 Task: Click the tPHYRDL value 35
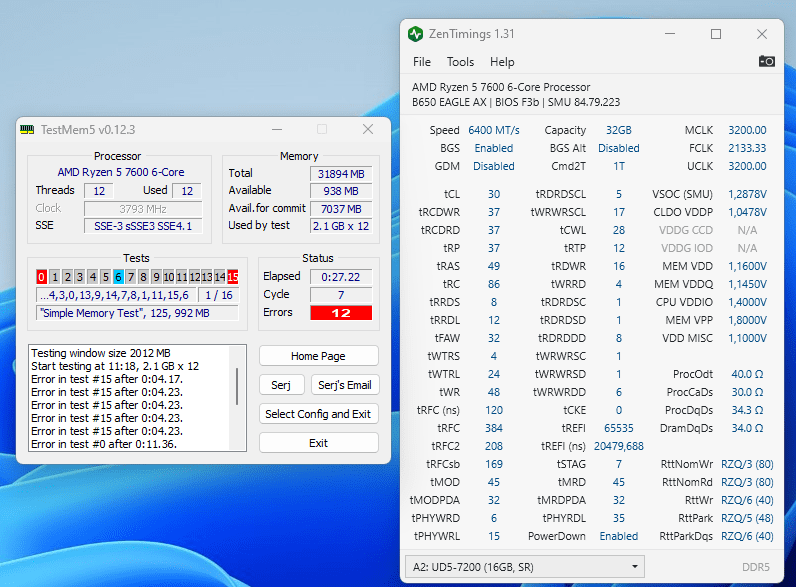619,518
